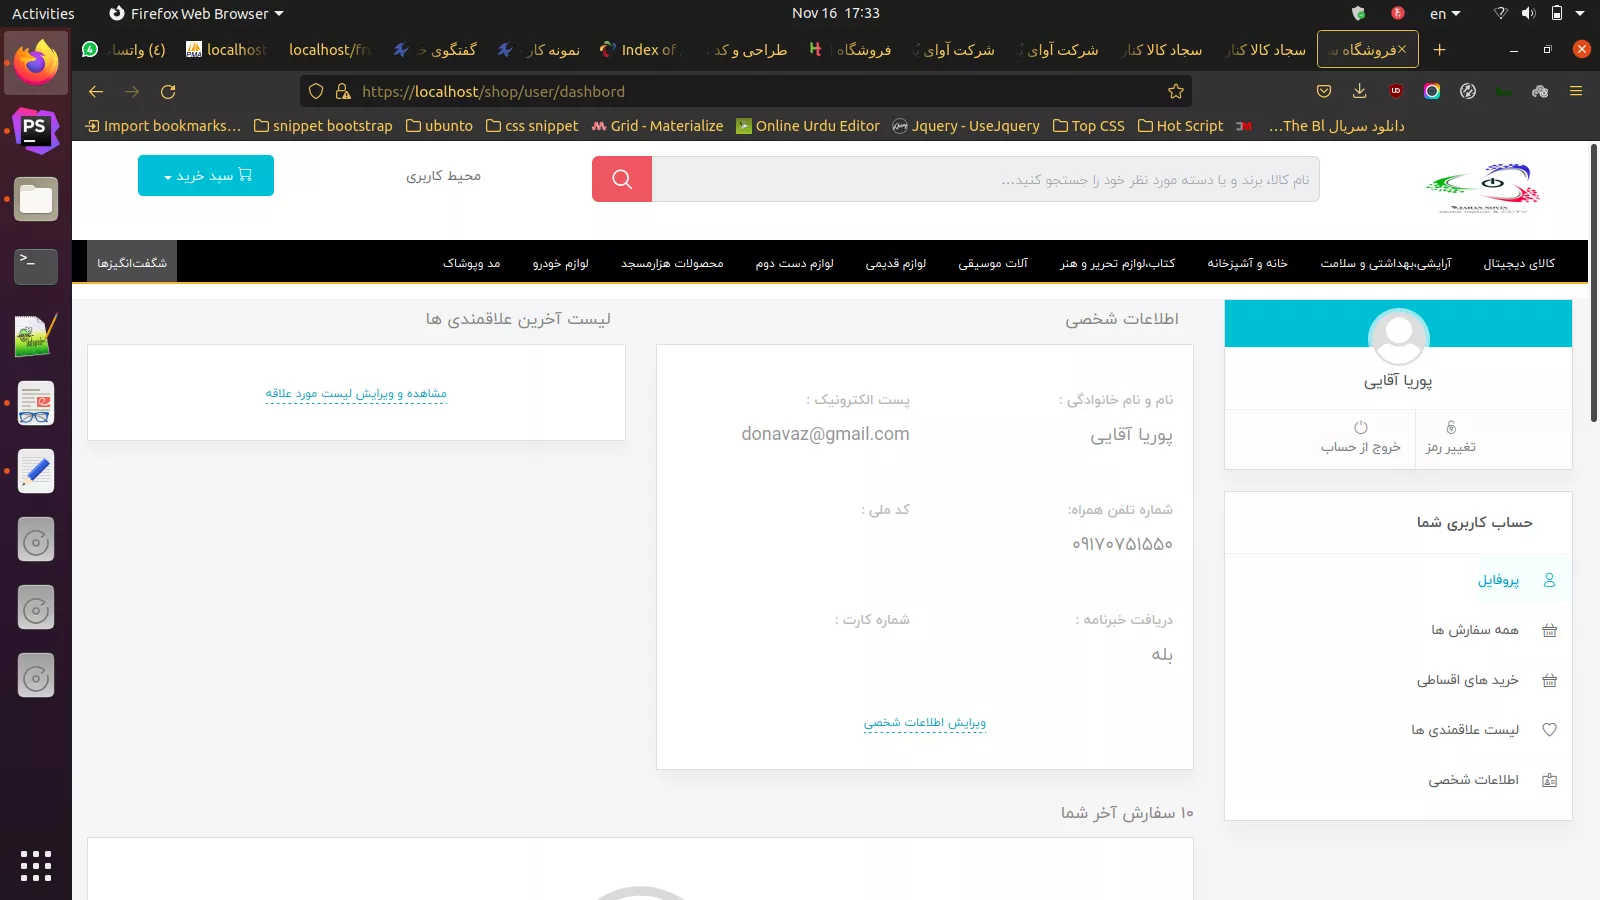Click the ID card icon beside اطلاعات شخصی

[x=1549, y=780]
